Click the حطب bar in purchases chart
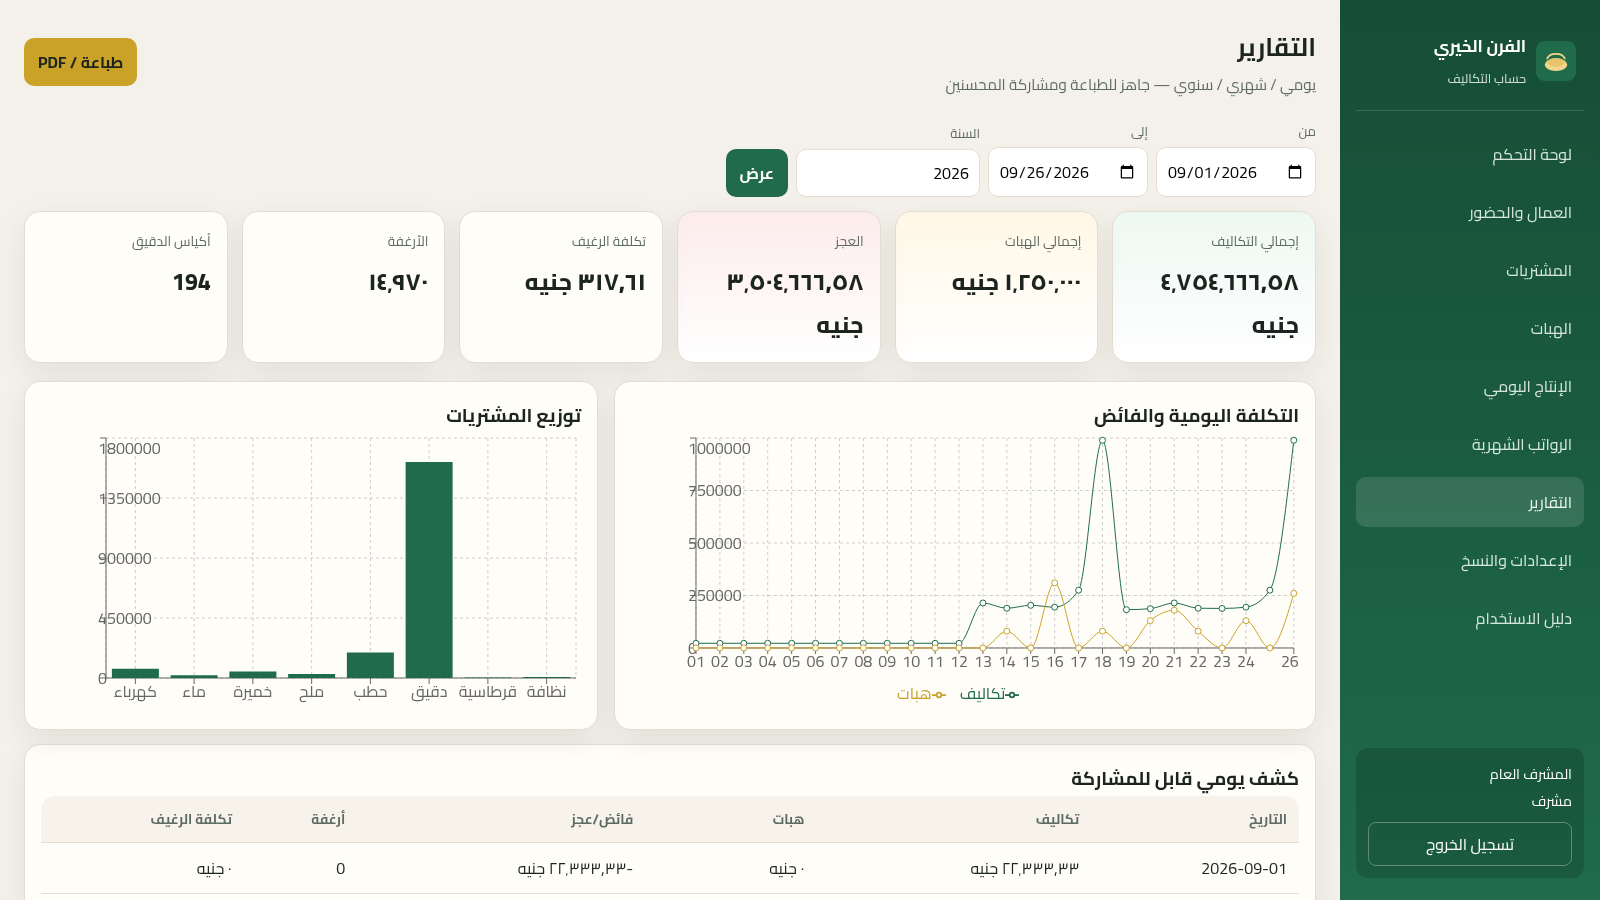Screen dimensions: 1600x900 370,665
